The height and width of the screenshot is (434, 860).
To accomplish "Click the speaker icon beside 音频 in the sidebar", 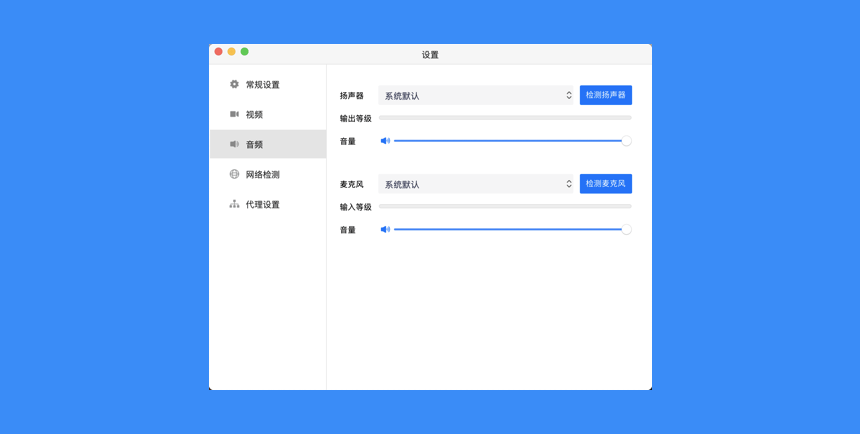I will 234,144.
